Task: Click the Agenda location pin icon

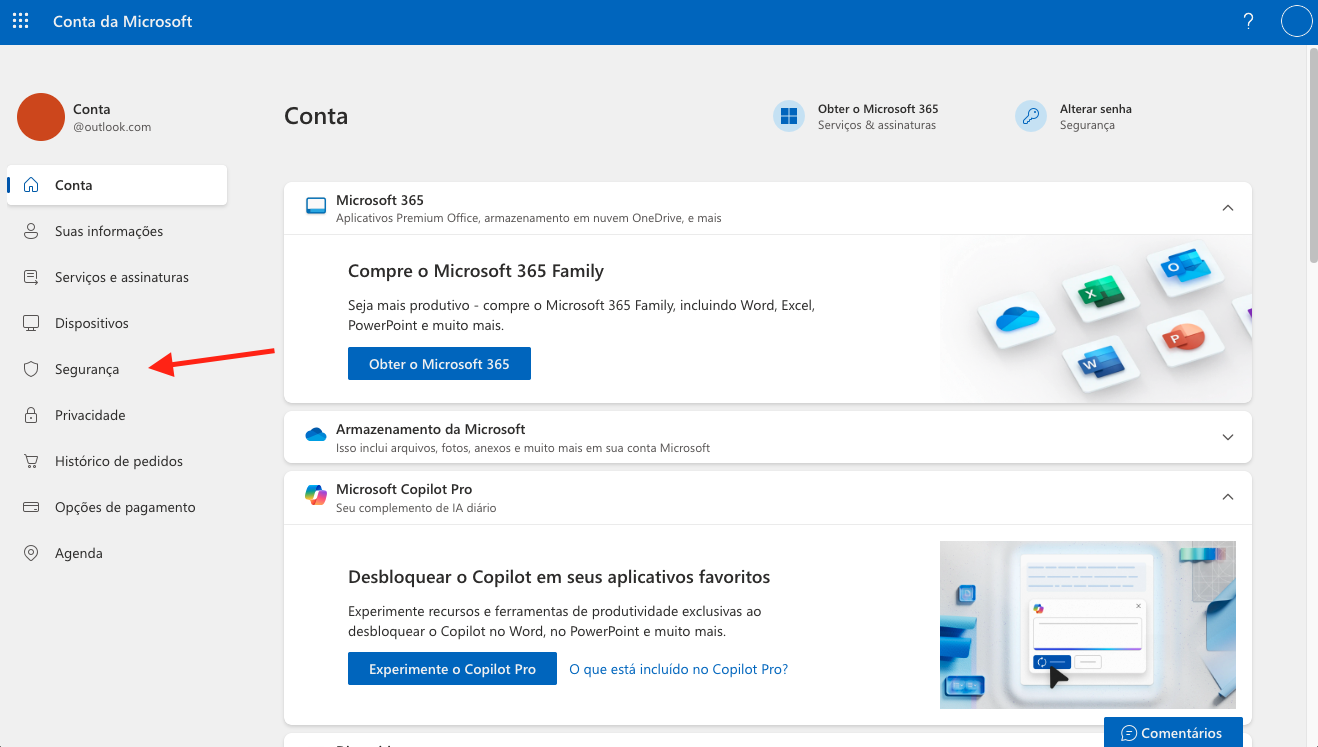Action: pyautogui.click(x=31, y=553)
